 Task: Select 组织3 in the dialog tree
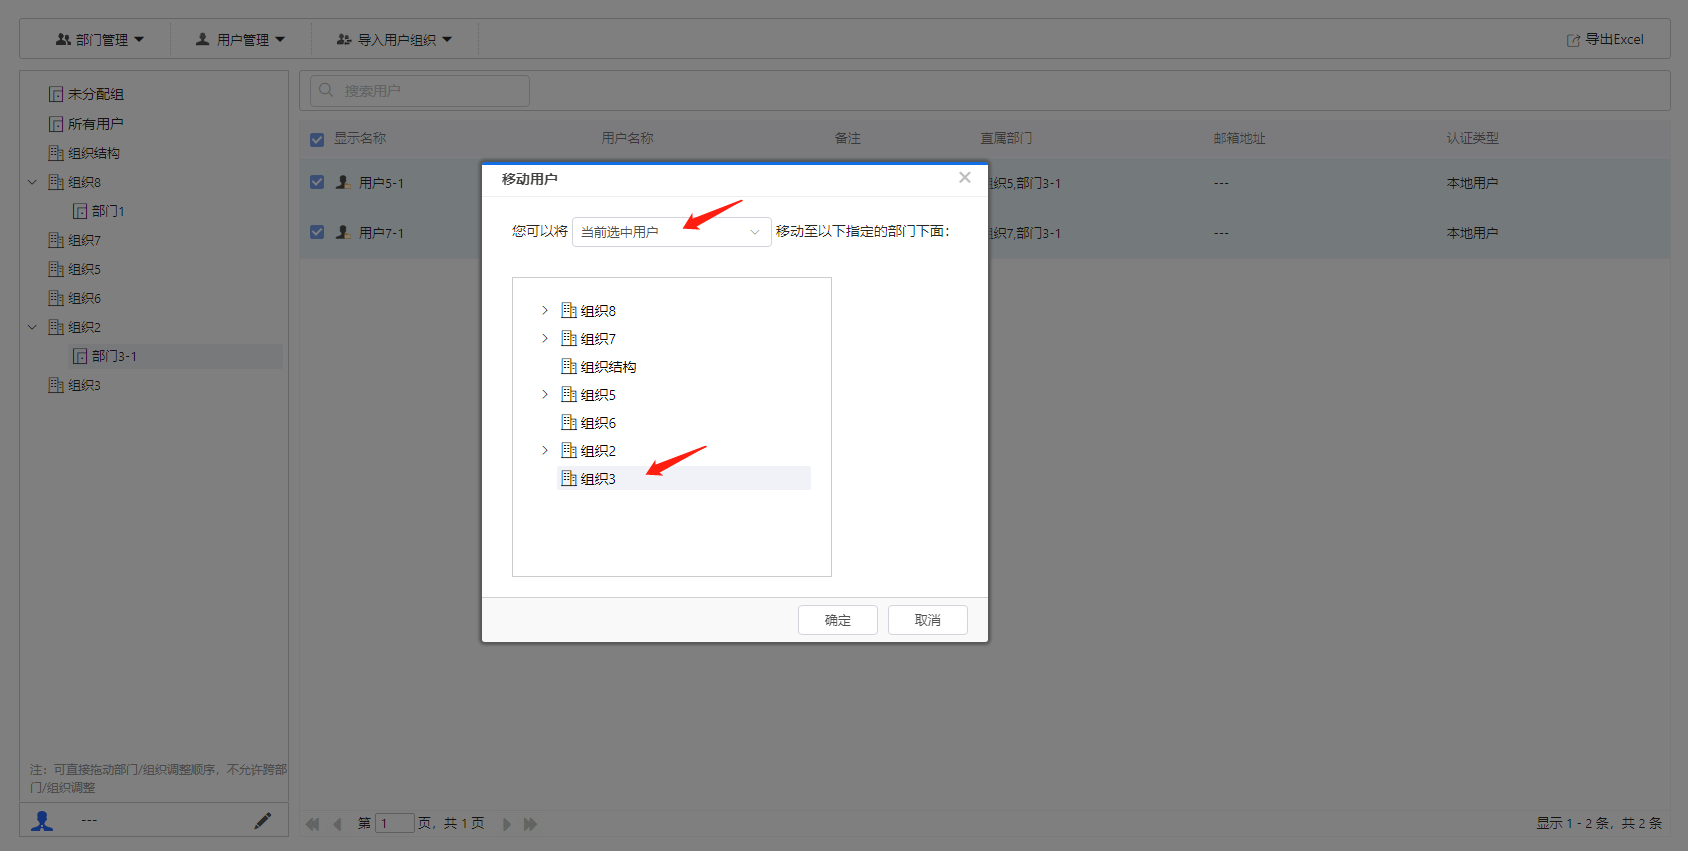[598, 479]
